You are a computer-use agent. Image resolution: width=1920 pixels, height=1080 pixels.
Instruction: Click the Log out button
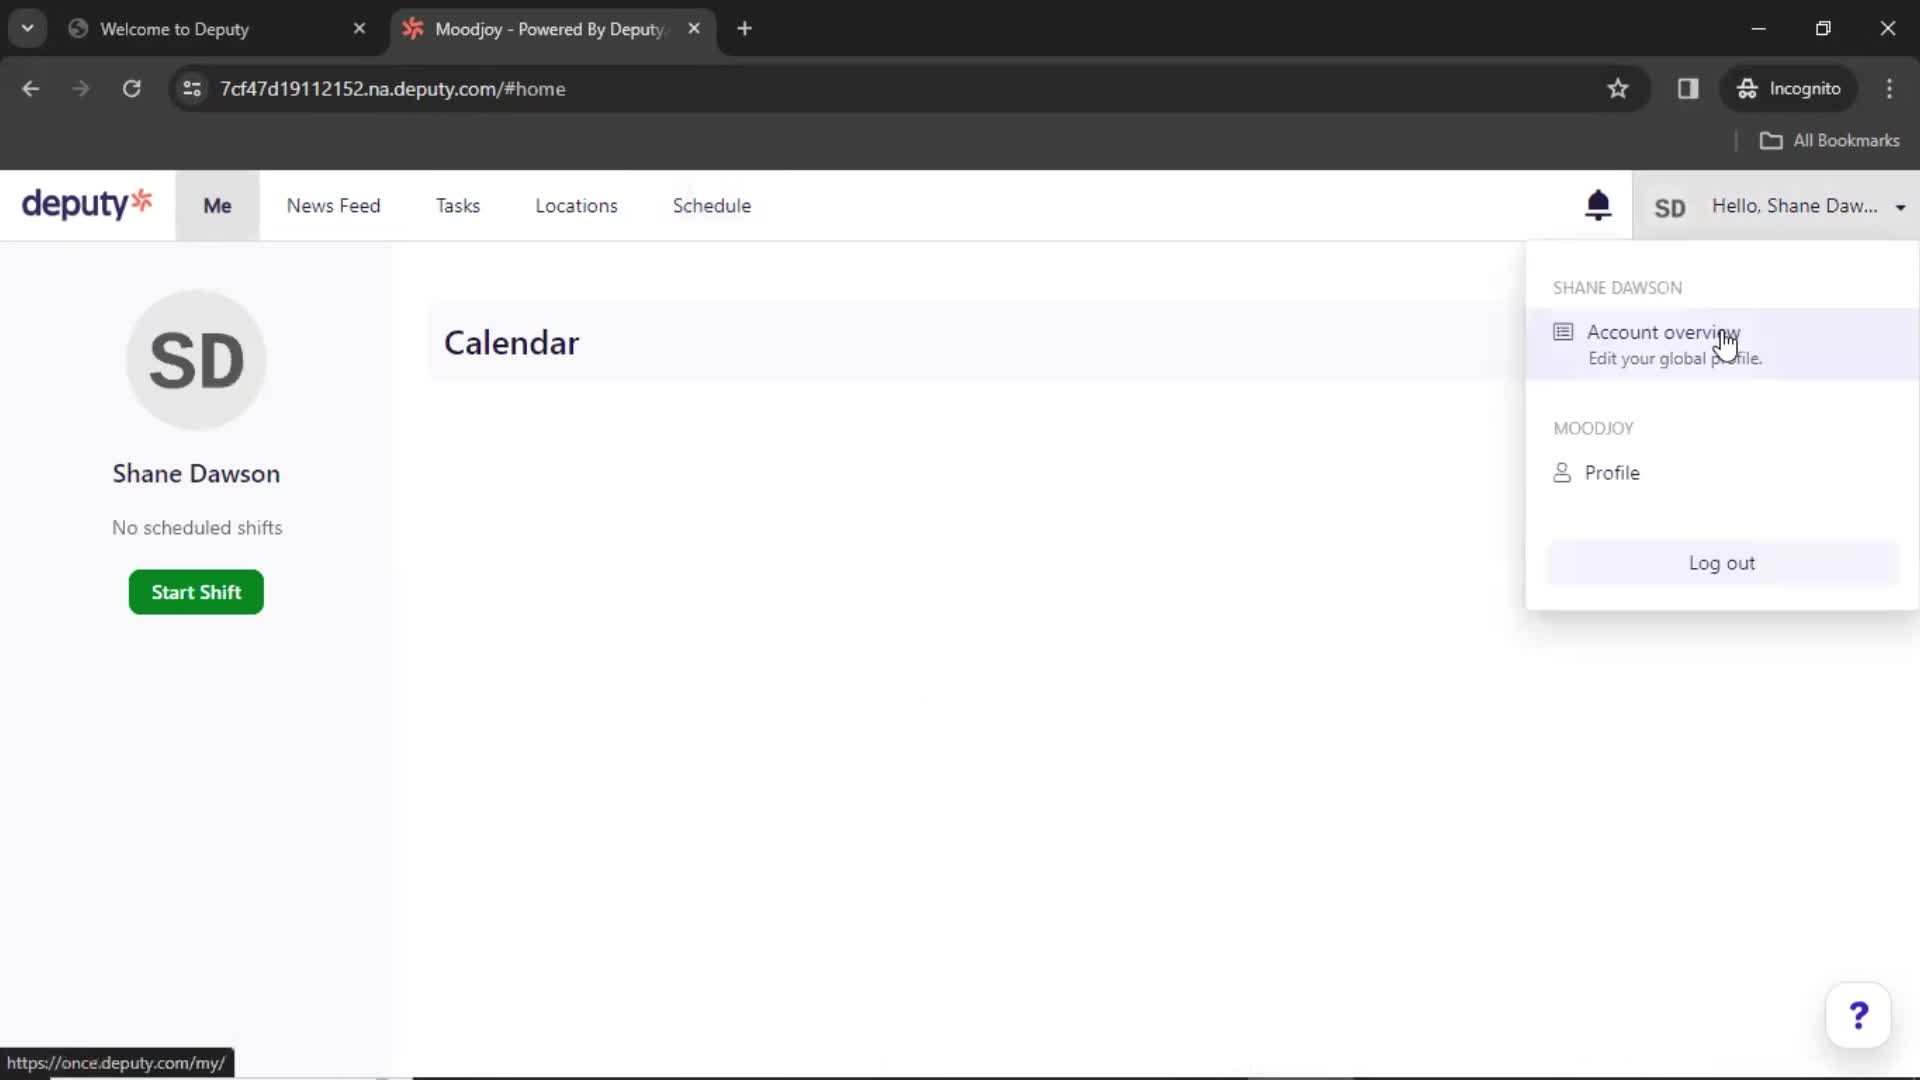pos(1721,562)
